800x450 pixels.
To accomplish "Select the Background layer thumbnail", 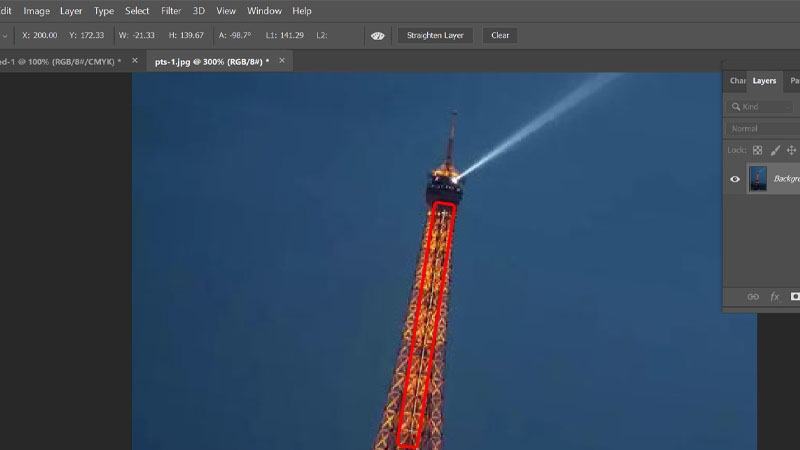I will 758,179.
